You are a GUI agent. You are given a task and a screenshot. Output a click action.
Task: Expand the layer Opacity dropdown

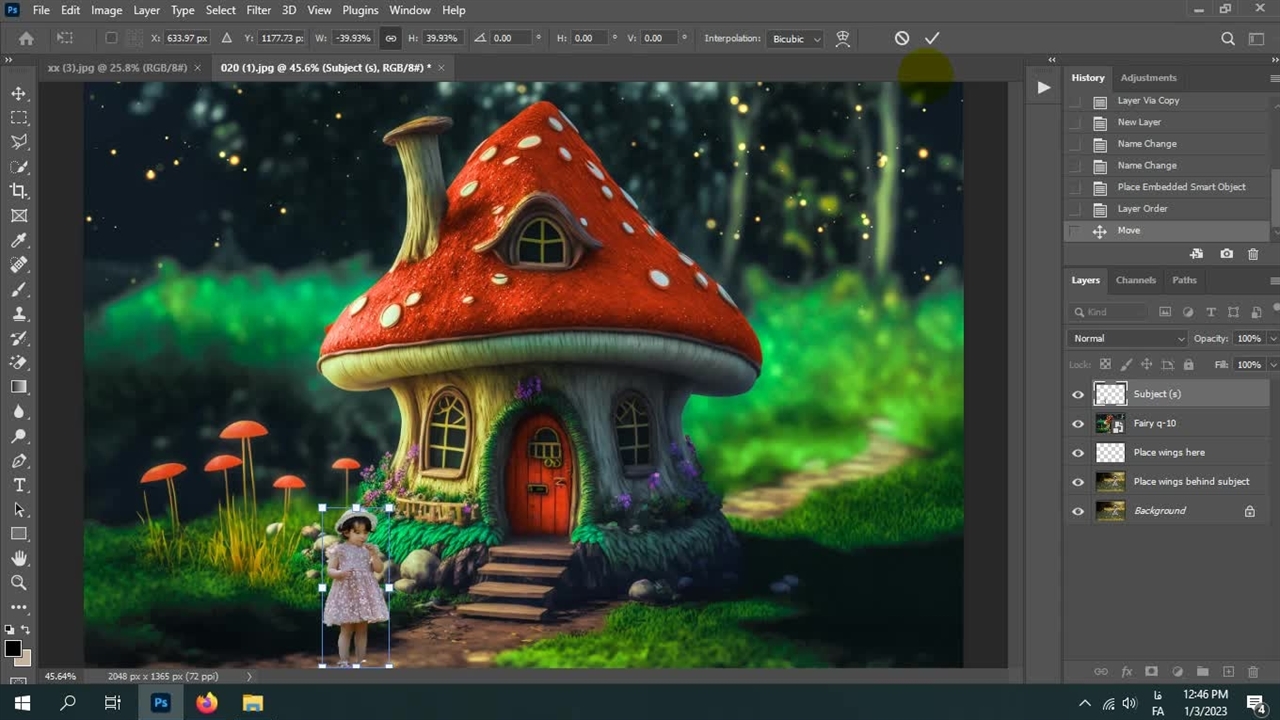[x=1272, y=338]
